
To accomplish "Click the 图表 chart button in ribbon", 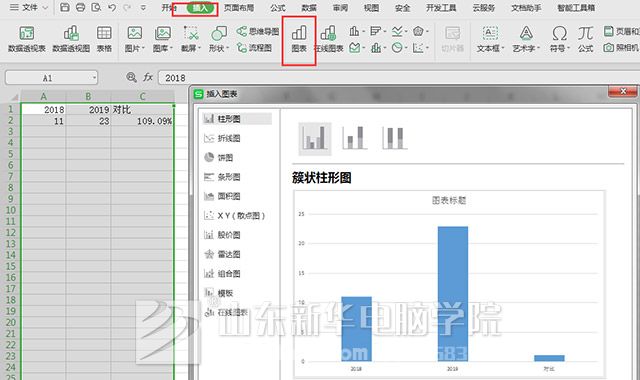I will (x=299, y=39).
